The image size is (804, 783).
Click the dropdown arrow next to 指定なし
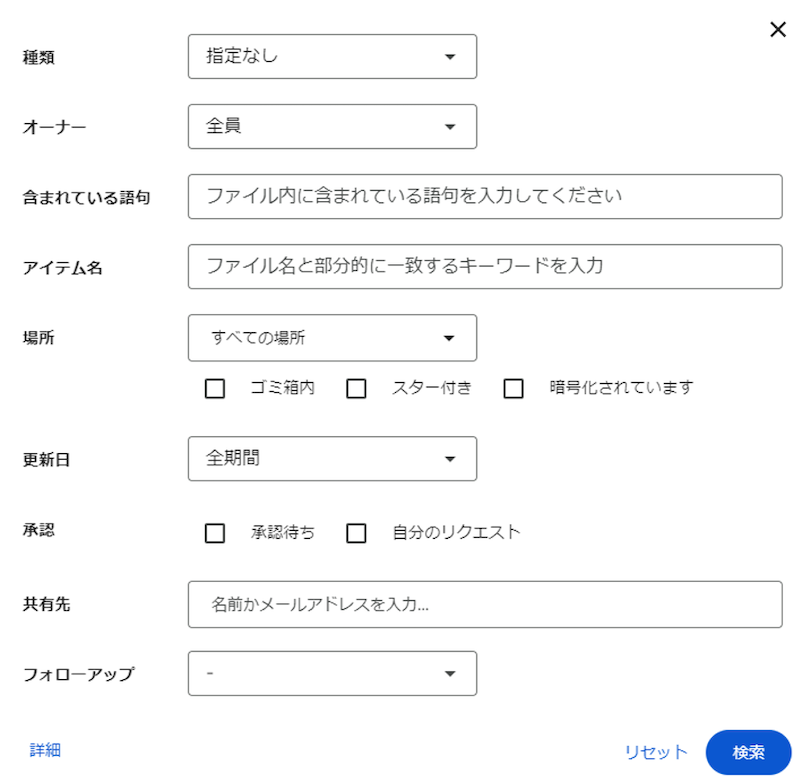[452, 56]
